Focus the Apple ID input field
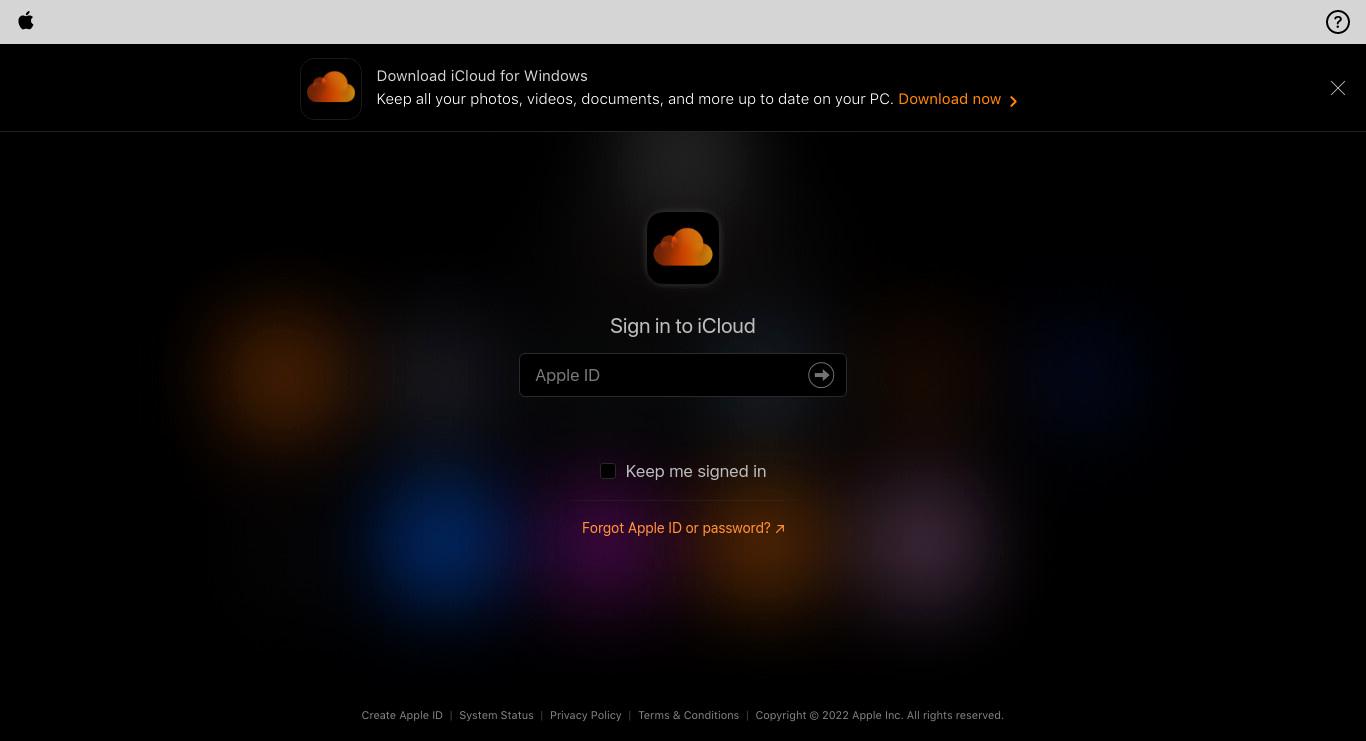The width and height of the screenshot is (1366, 741). pyautogui.click(x=683, y=375)
